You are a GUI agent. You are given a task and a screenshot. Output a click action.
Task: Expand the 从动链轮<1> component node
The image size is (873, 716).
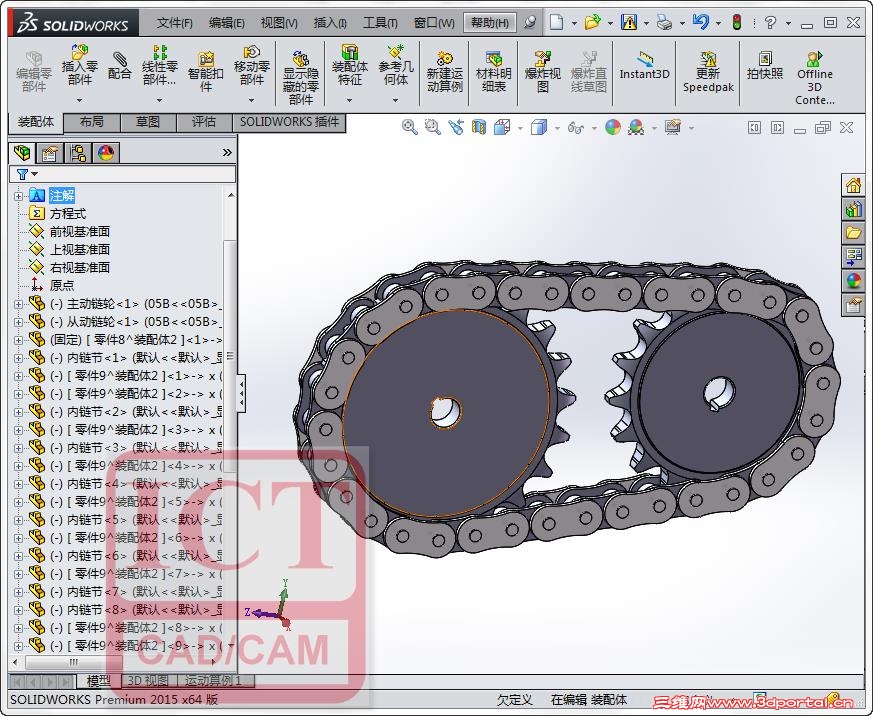18,322
